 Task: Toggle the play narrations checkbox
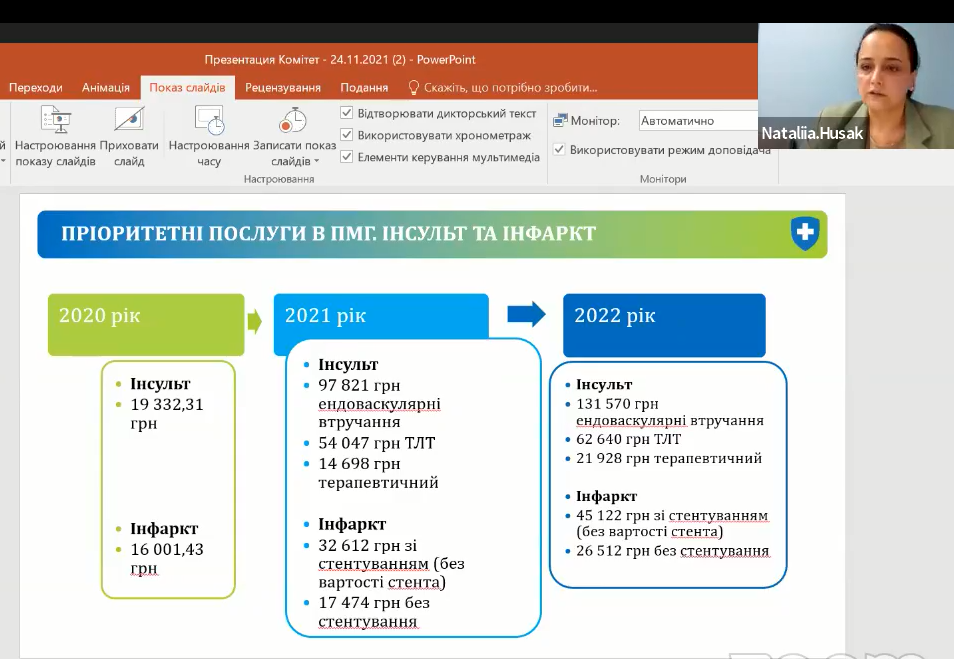pos(347,113)
